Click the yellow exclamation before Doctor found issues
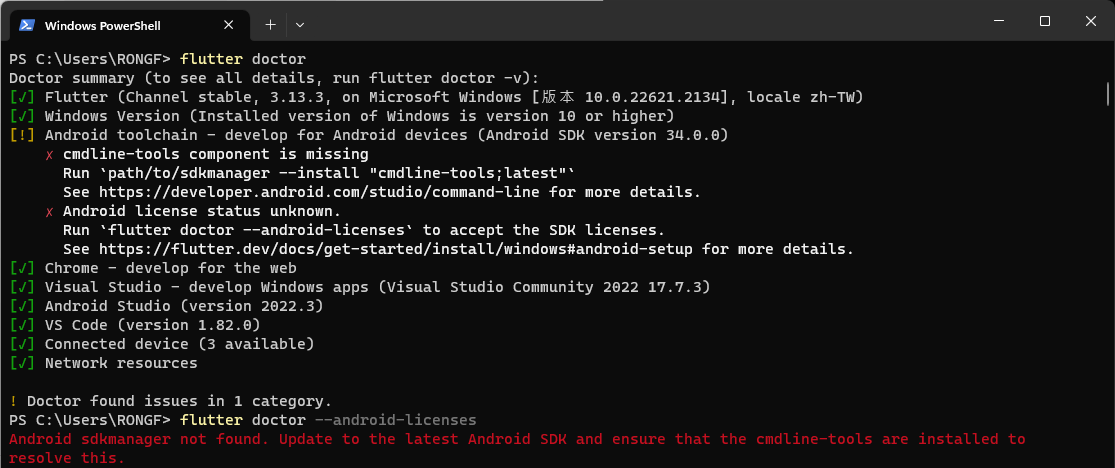The height and width of the screenshot is (468, 1115). [x=13, y=402]
